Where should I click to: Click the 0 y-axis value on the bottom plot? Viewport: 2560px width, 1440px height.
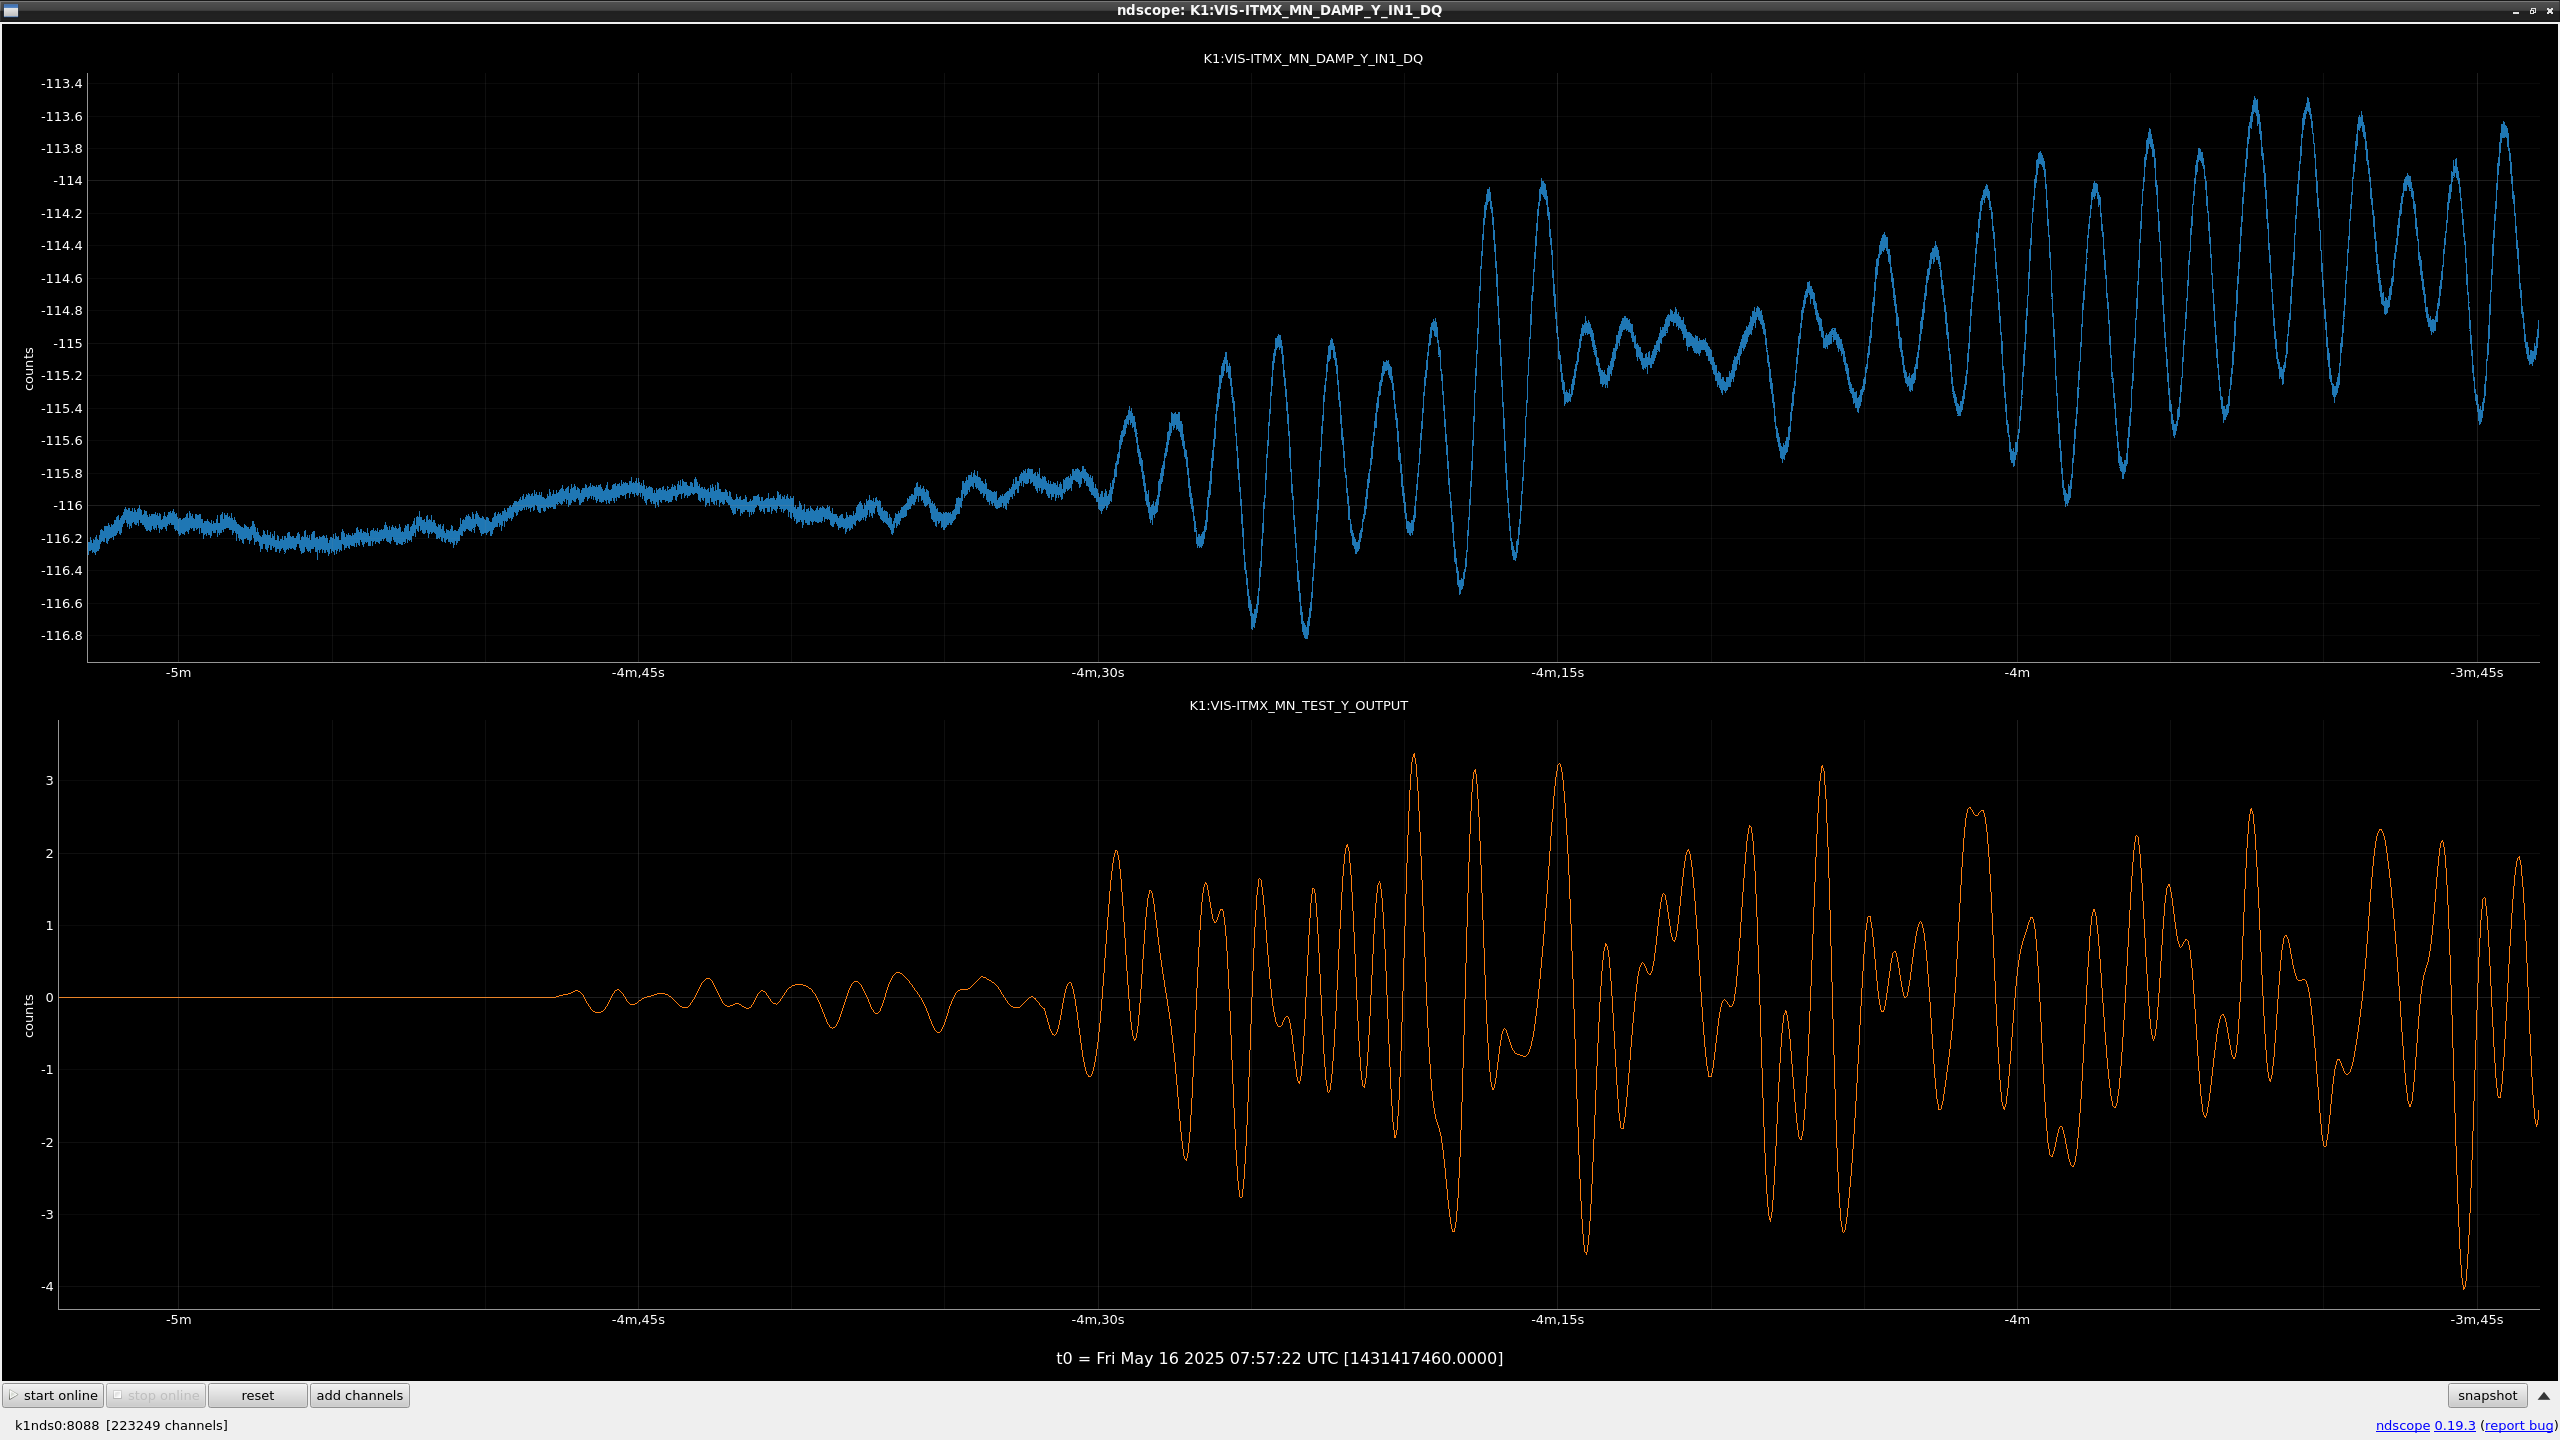coord(49,998)
